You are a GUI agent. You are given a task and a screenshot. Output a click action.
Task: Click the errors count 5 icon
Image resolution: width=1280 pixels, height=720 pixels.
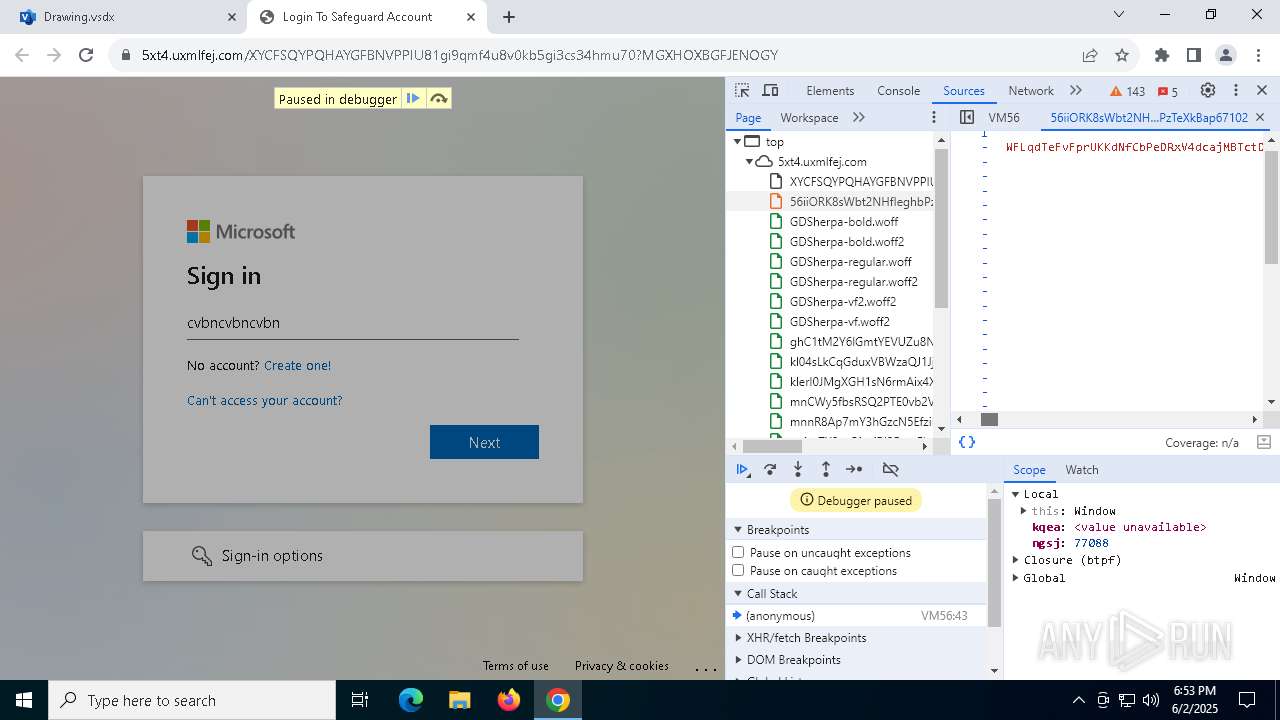tap(1168, 91)
